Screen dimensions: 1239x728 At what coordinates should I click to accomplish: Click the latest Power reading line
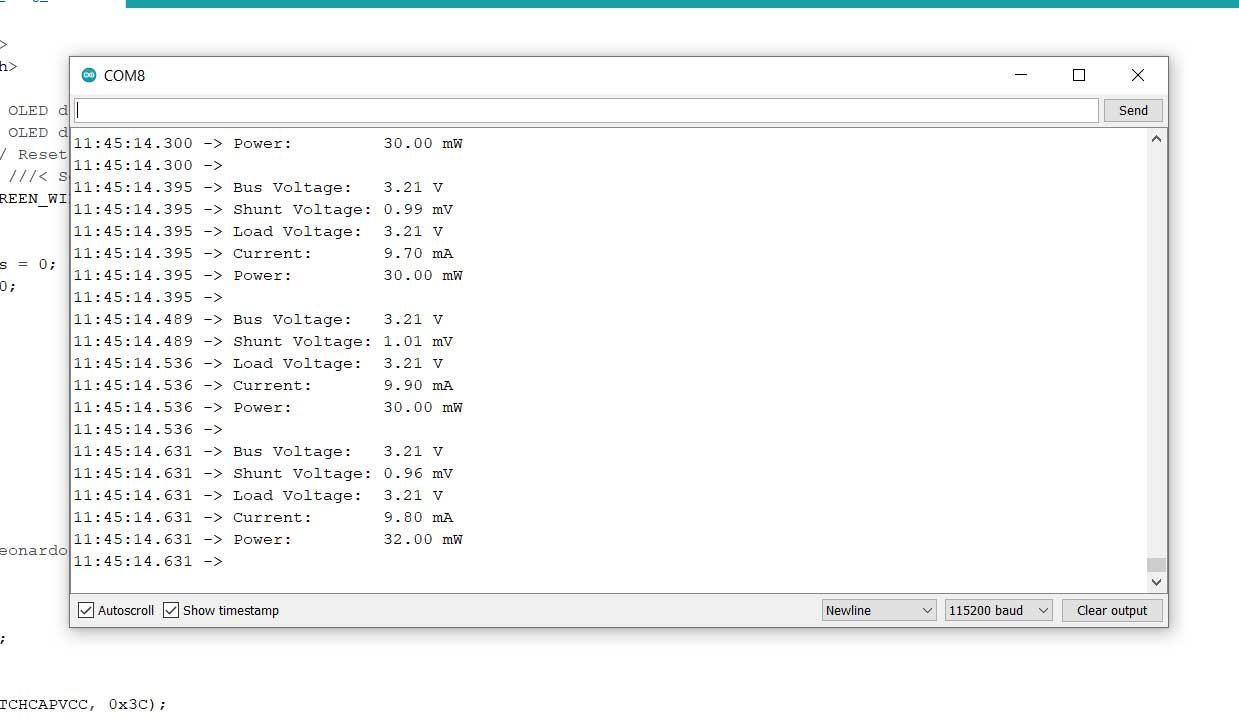point(300,539)
